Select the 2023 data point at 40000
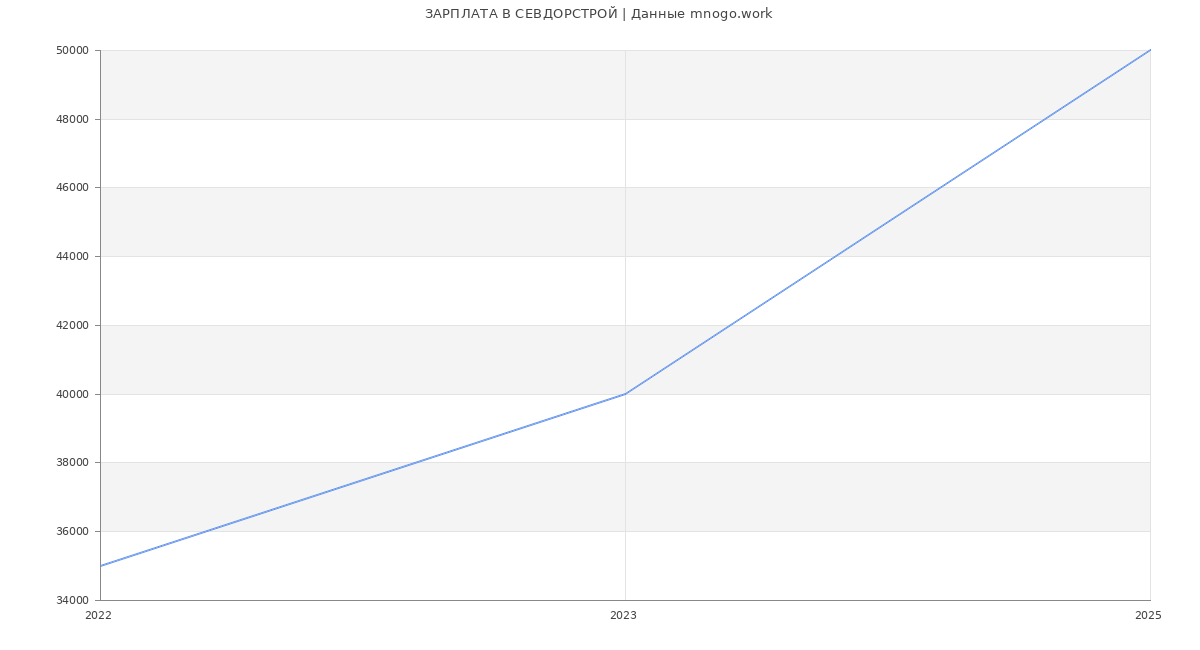 point(625,394)
